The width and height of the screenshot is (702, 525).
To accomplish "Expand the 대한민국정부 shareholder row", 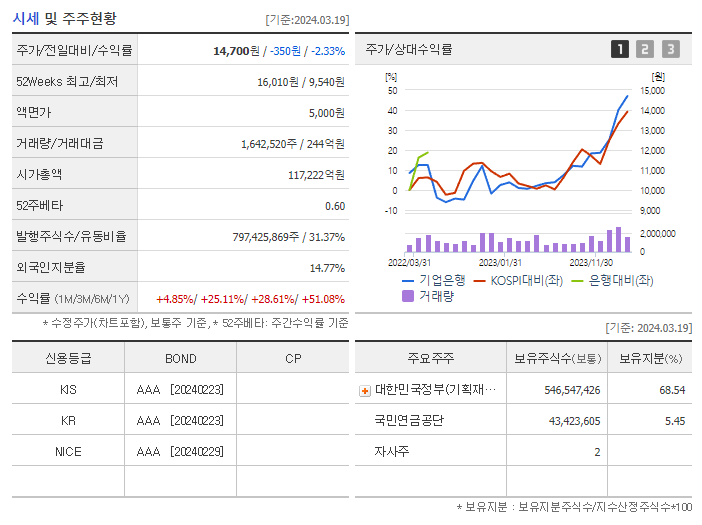I will tap(365, 391).
